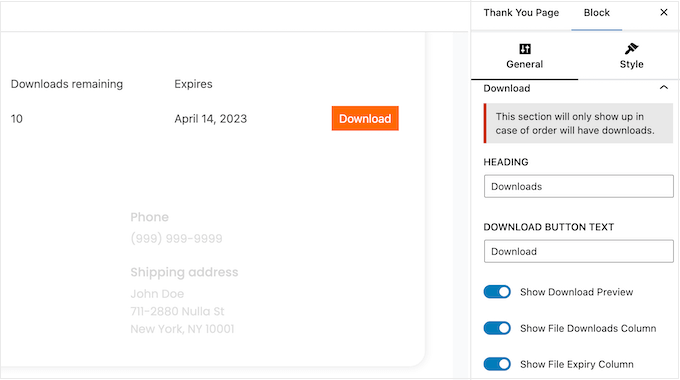This screenshot has height=380, width=680.
Task: Click the downloads remaining value 10
Action: tap(16, 119)
